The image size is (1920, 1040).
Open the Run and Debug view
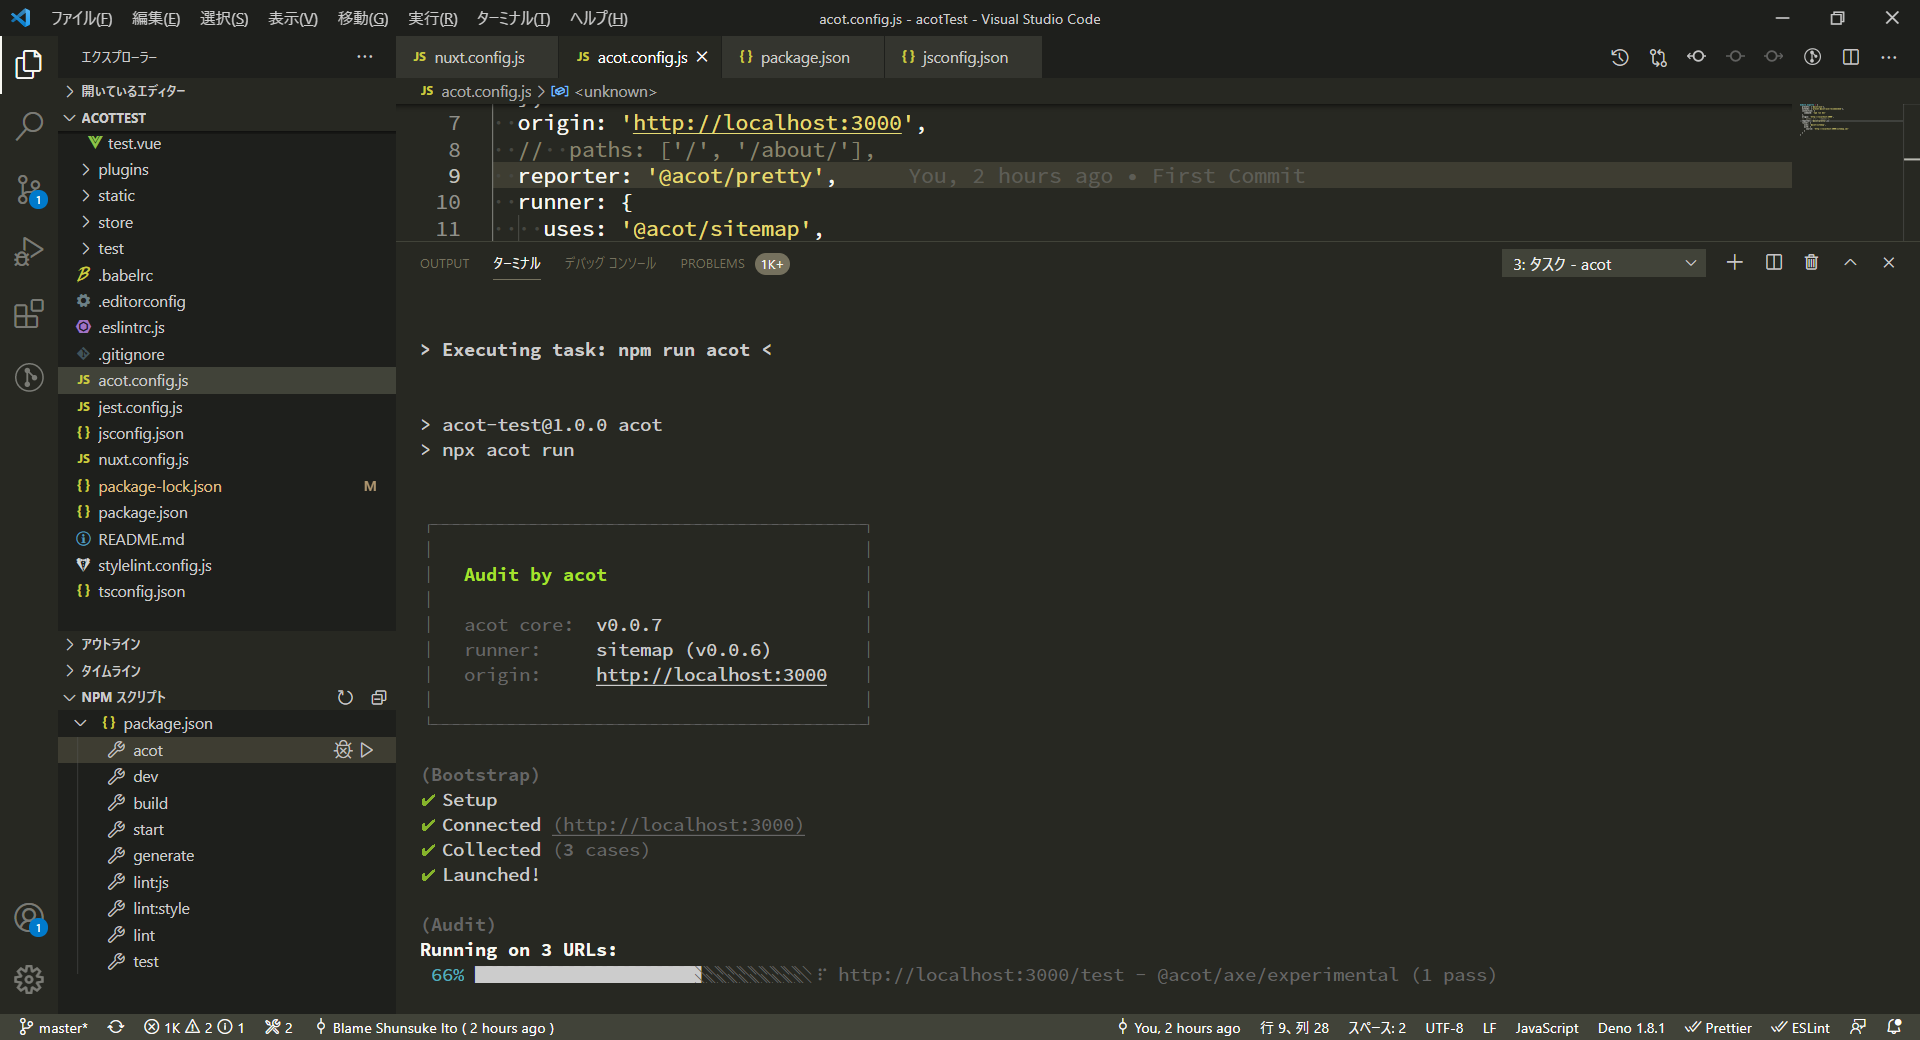click(x=29, y=251)
